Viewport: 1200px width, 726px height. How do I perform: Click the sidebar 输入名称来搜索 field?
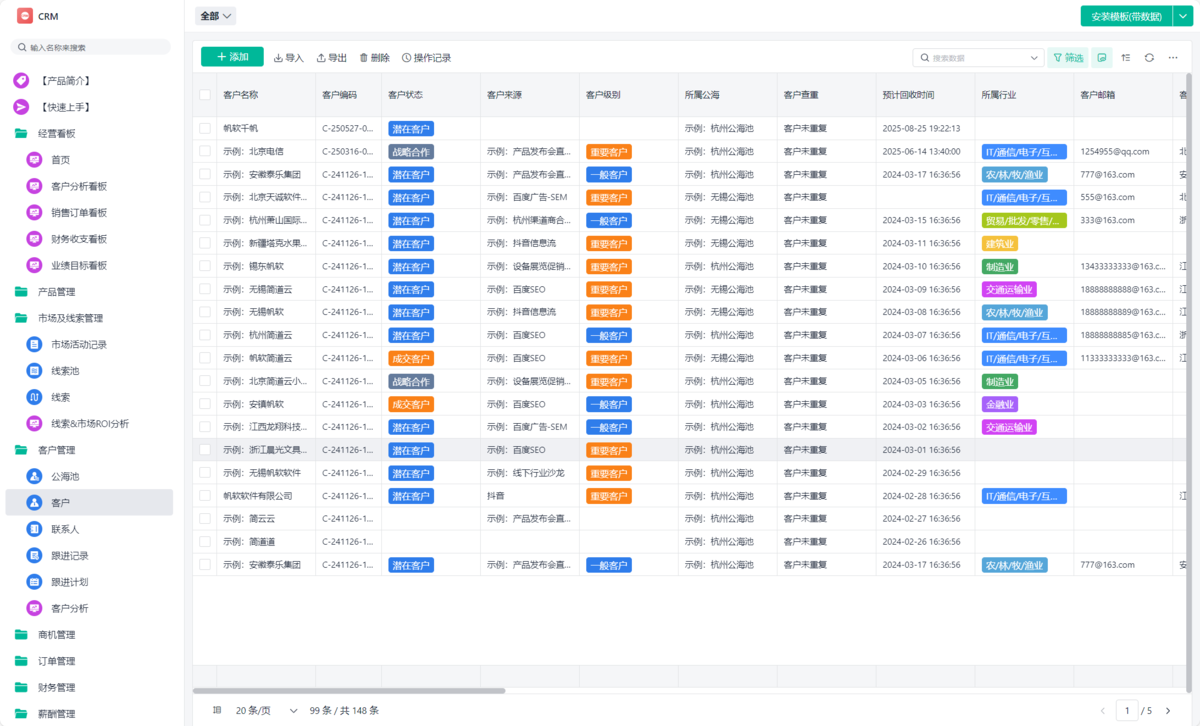[91, 47]
